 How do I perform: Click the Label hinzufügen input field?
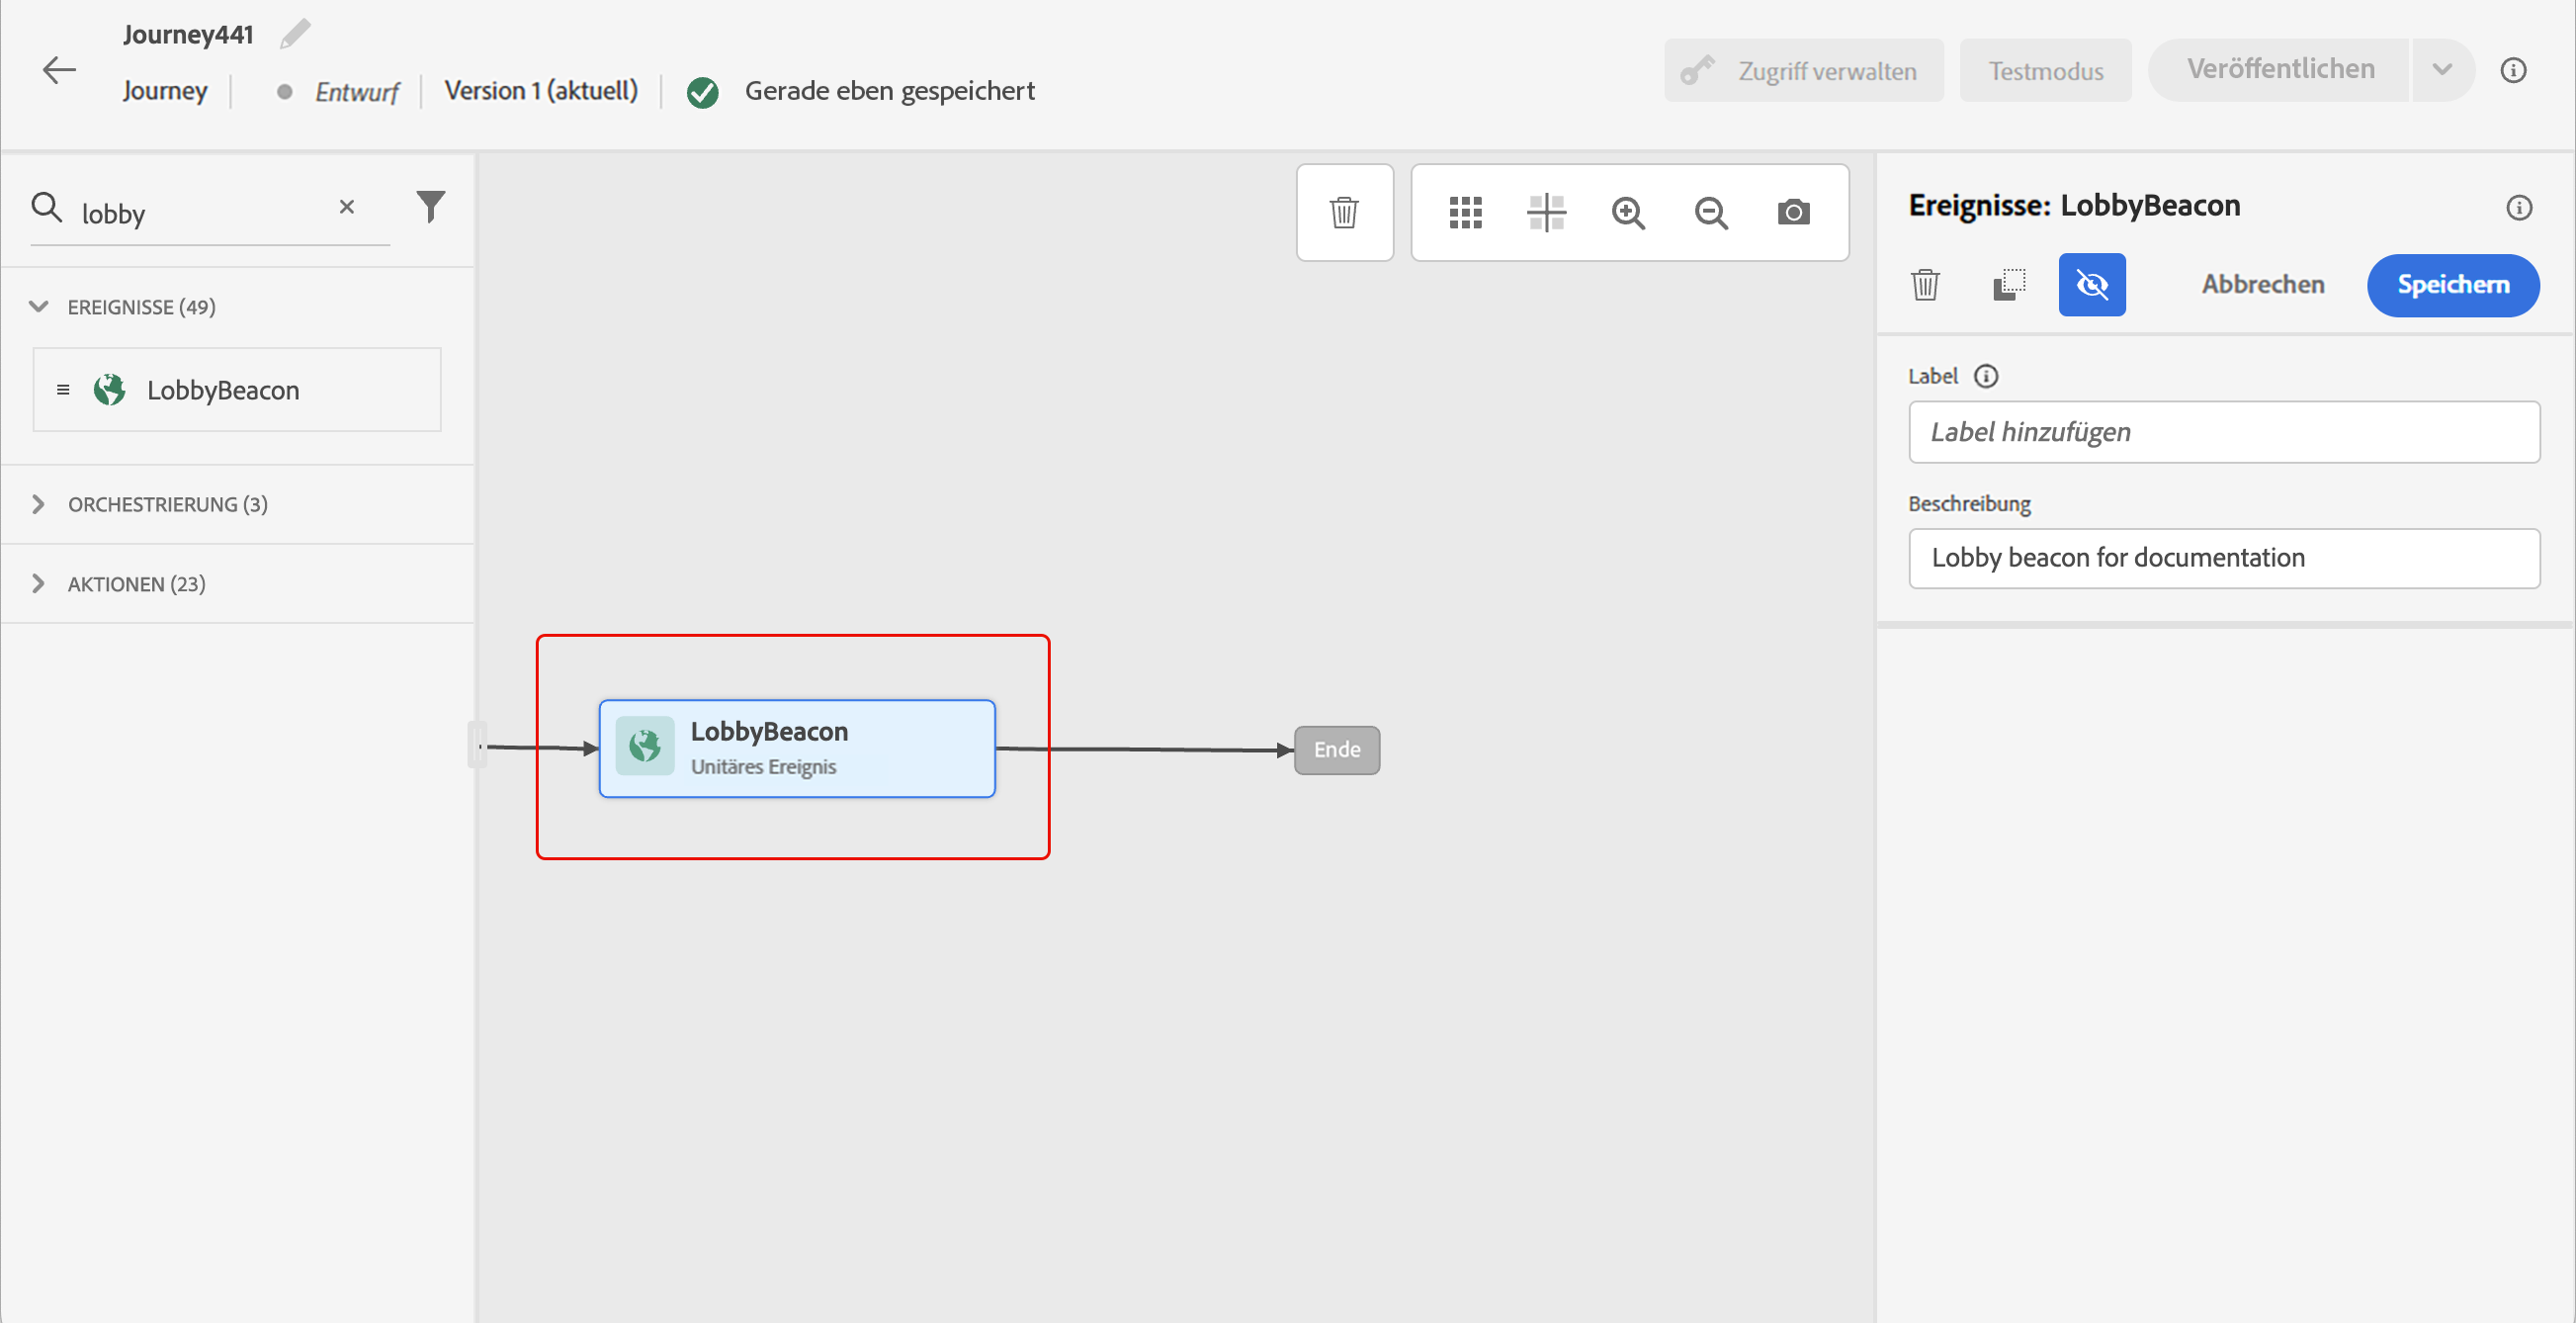[2223, 432]
